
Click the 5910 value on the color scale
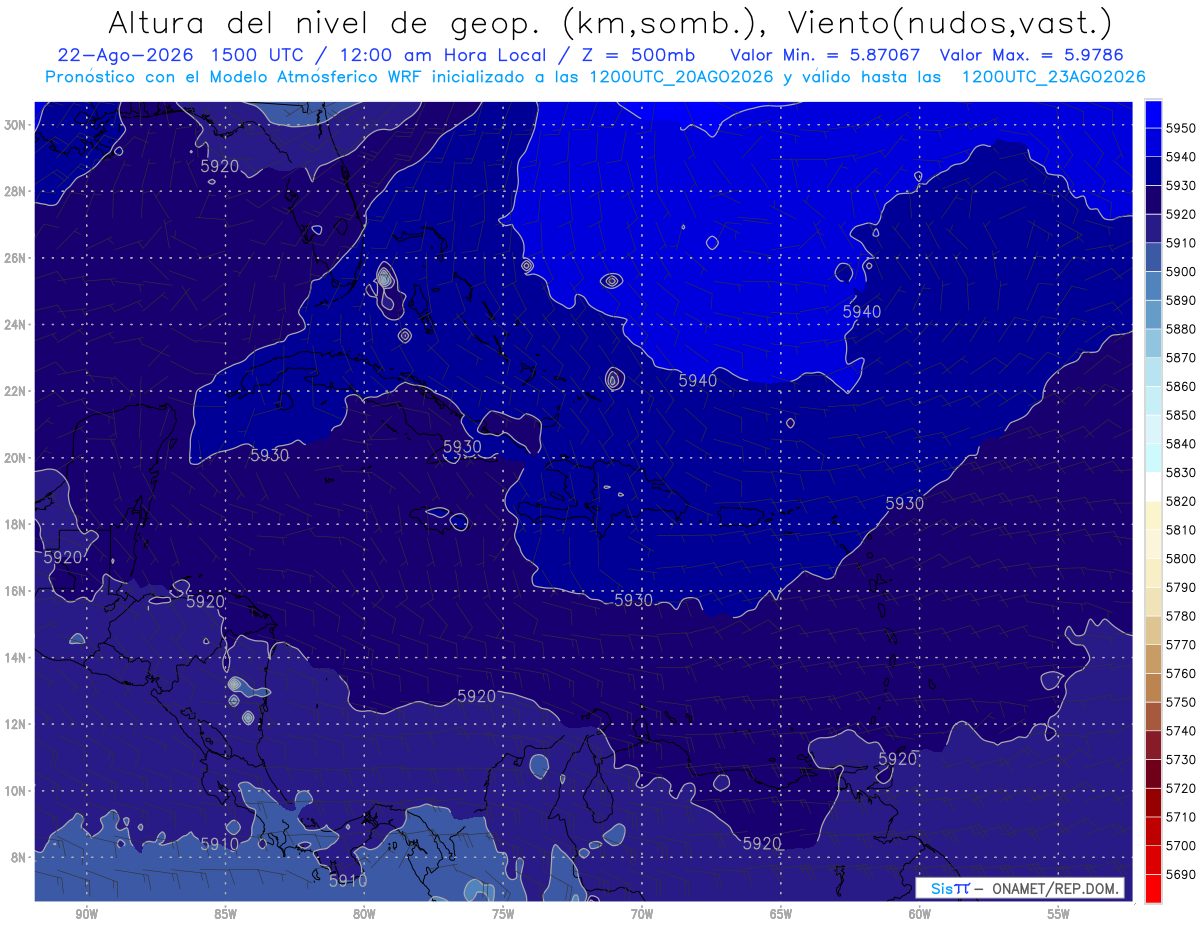click(x=1181, y=243)
